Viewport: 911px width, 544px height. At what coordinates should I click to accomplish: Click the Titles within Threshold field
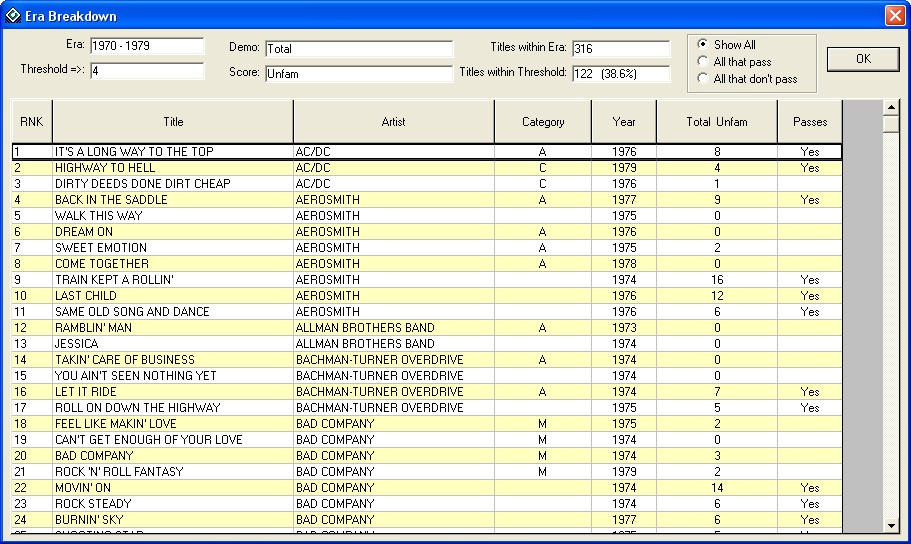pos(621,74)
